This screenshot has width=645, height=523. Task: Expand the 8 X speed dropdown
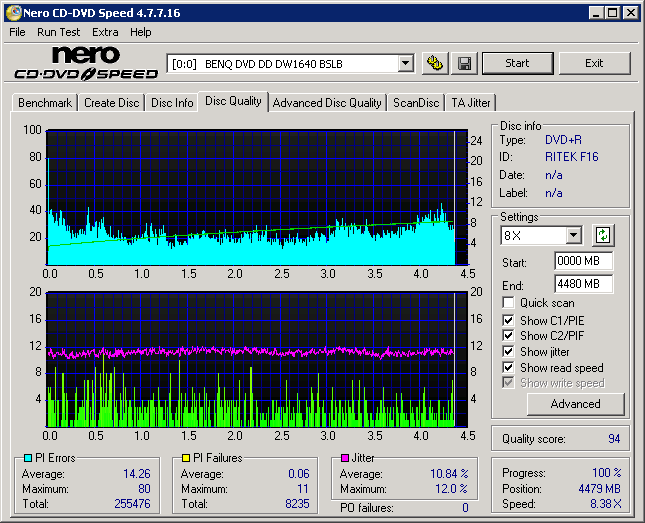tap(573, 236)
